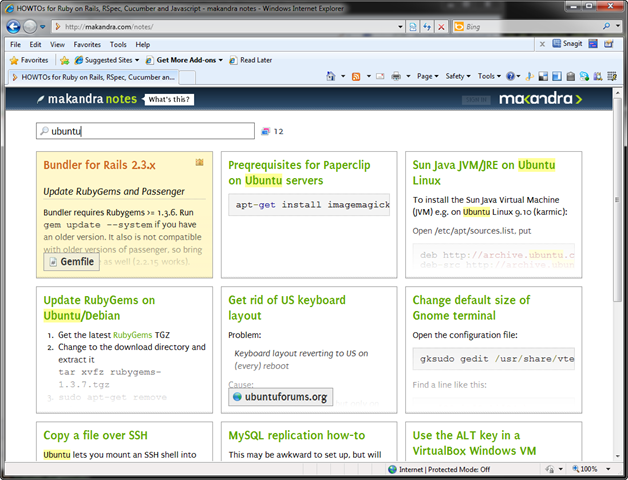628x480 pixels.
Task: Click the black-and-white squares command bar icon
Action: click(543, 76)
